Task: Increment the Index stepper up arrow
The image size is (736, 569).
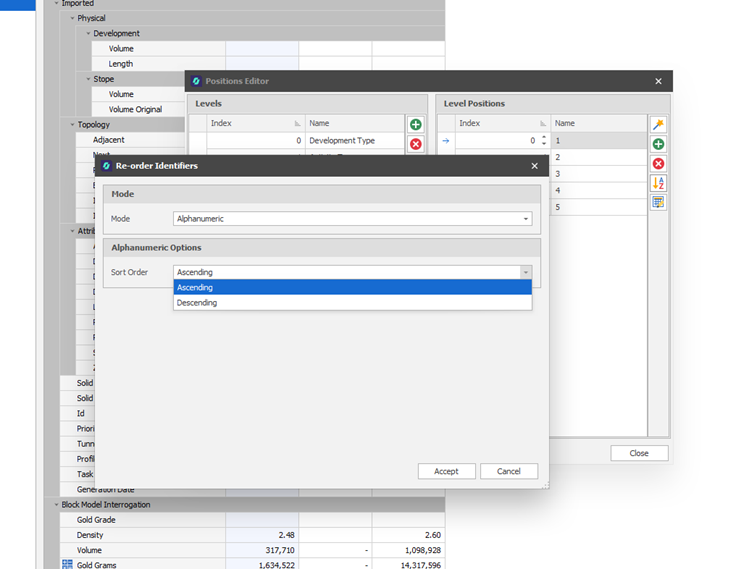Action: (544, 137)
